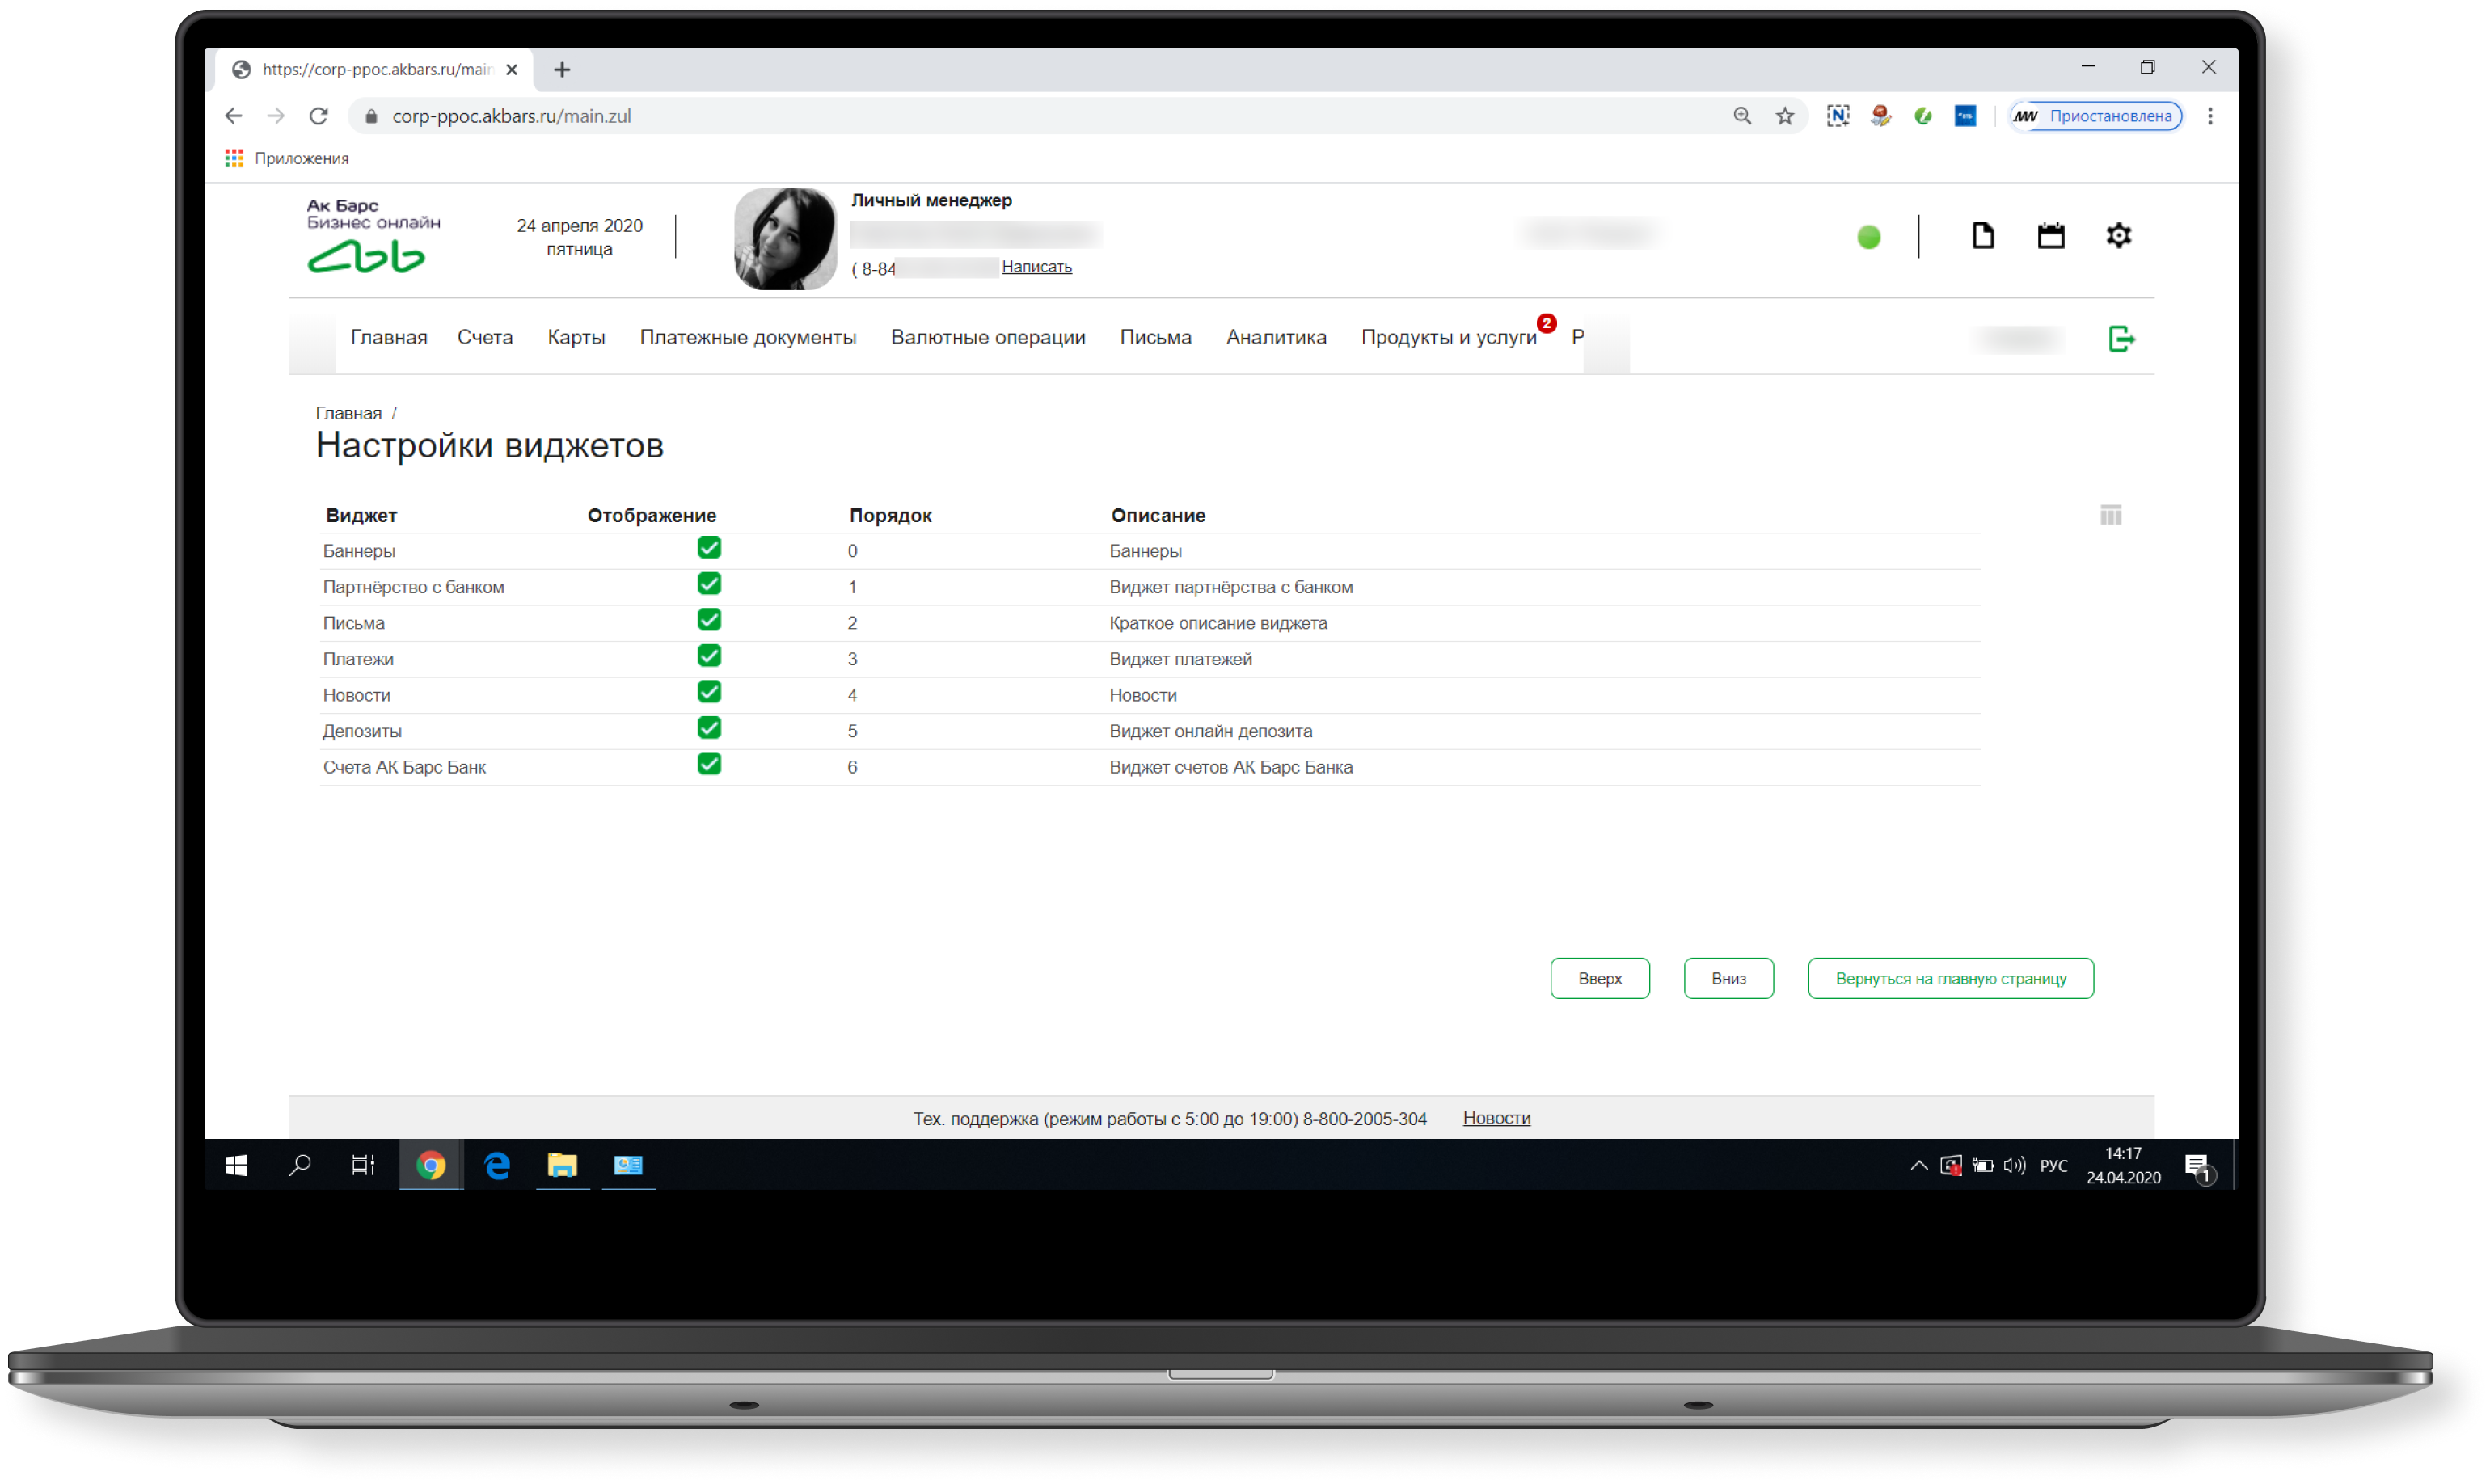The width and height of the screenshot is (2490, 1484).
Task: Click the personal manager photo
Action: [x=784, y=240]
